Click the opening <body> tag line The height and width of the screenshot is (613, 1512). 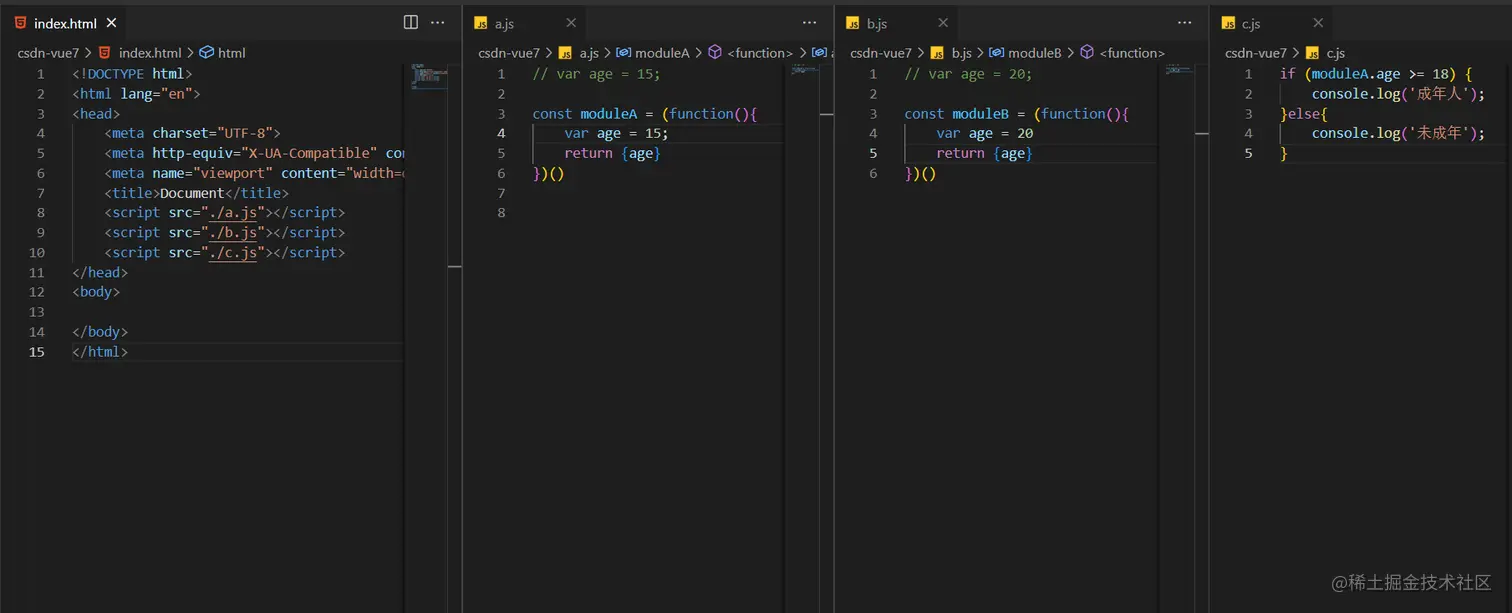tap(96, 292)
